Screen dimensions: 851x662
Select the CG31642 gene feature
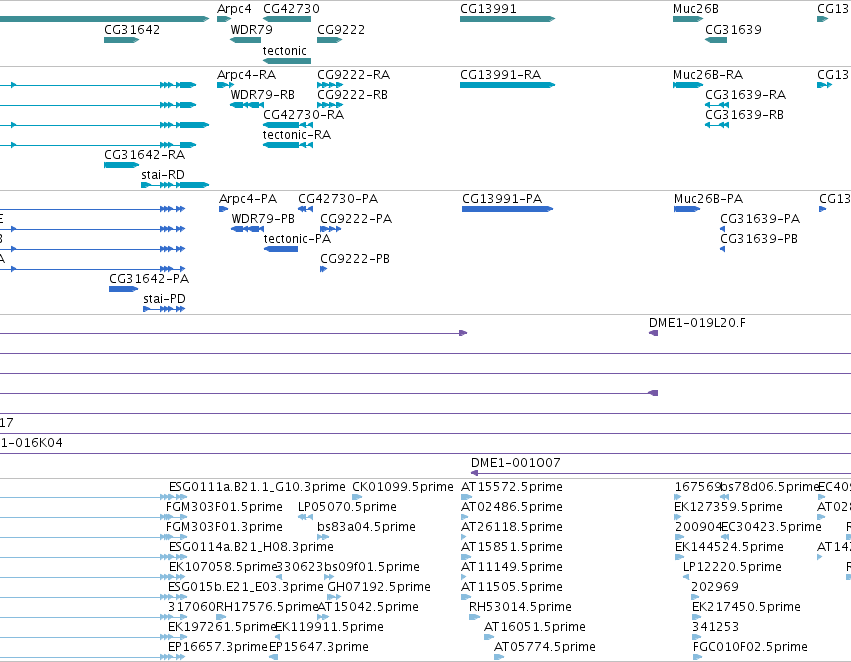[x=122, y=40]
